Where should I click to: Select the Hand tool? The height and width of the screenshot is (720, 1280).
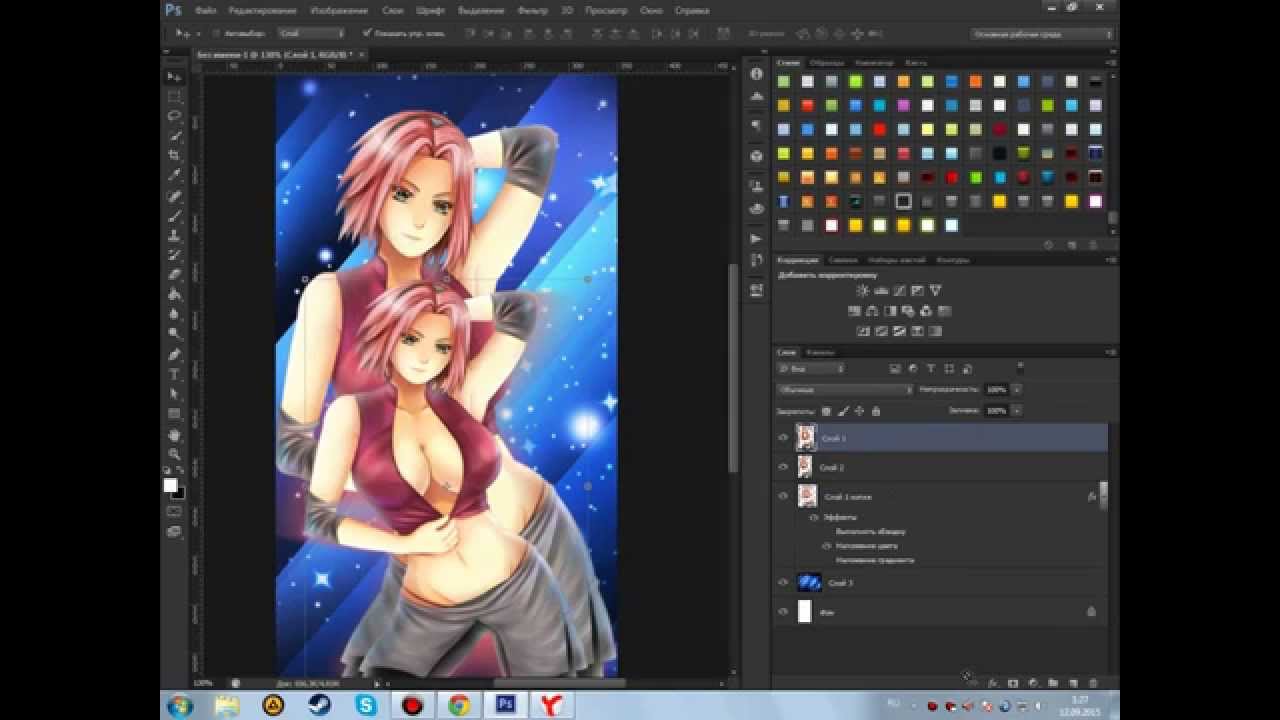(x=174, y=435)
